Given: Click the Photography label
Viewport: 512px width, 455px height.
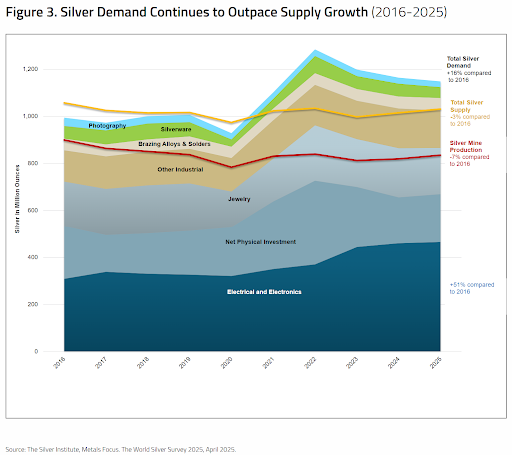Looking at the screenshot, I should [107, 126].
